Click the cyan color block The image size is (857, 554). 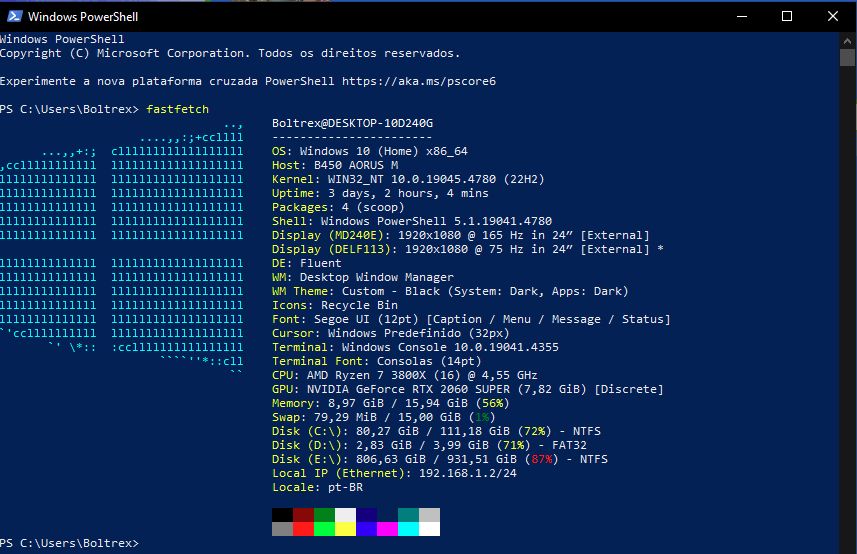tap(408, 529)
